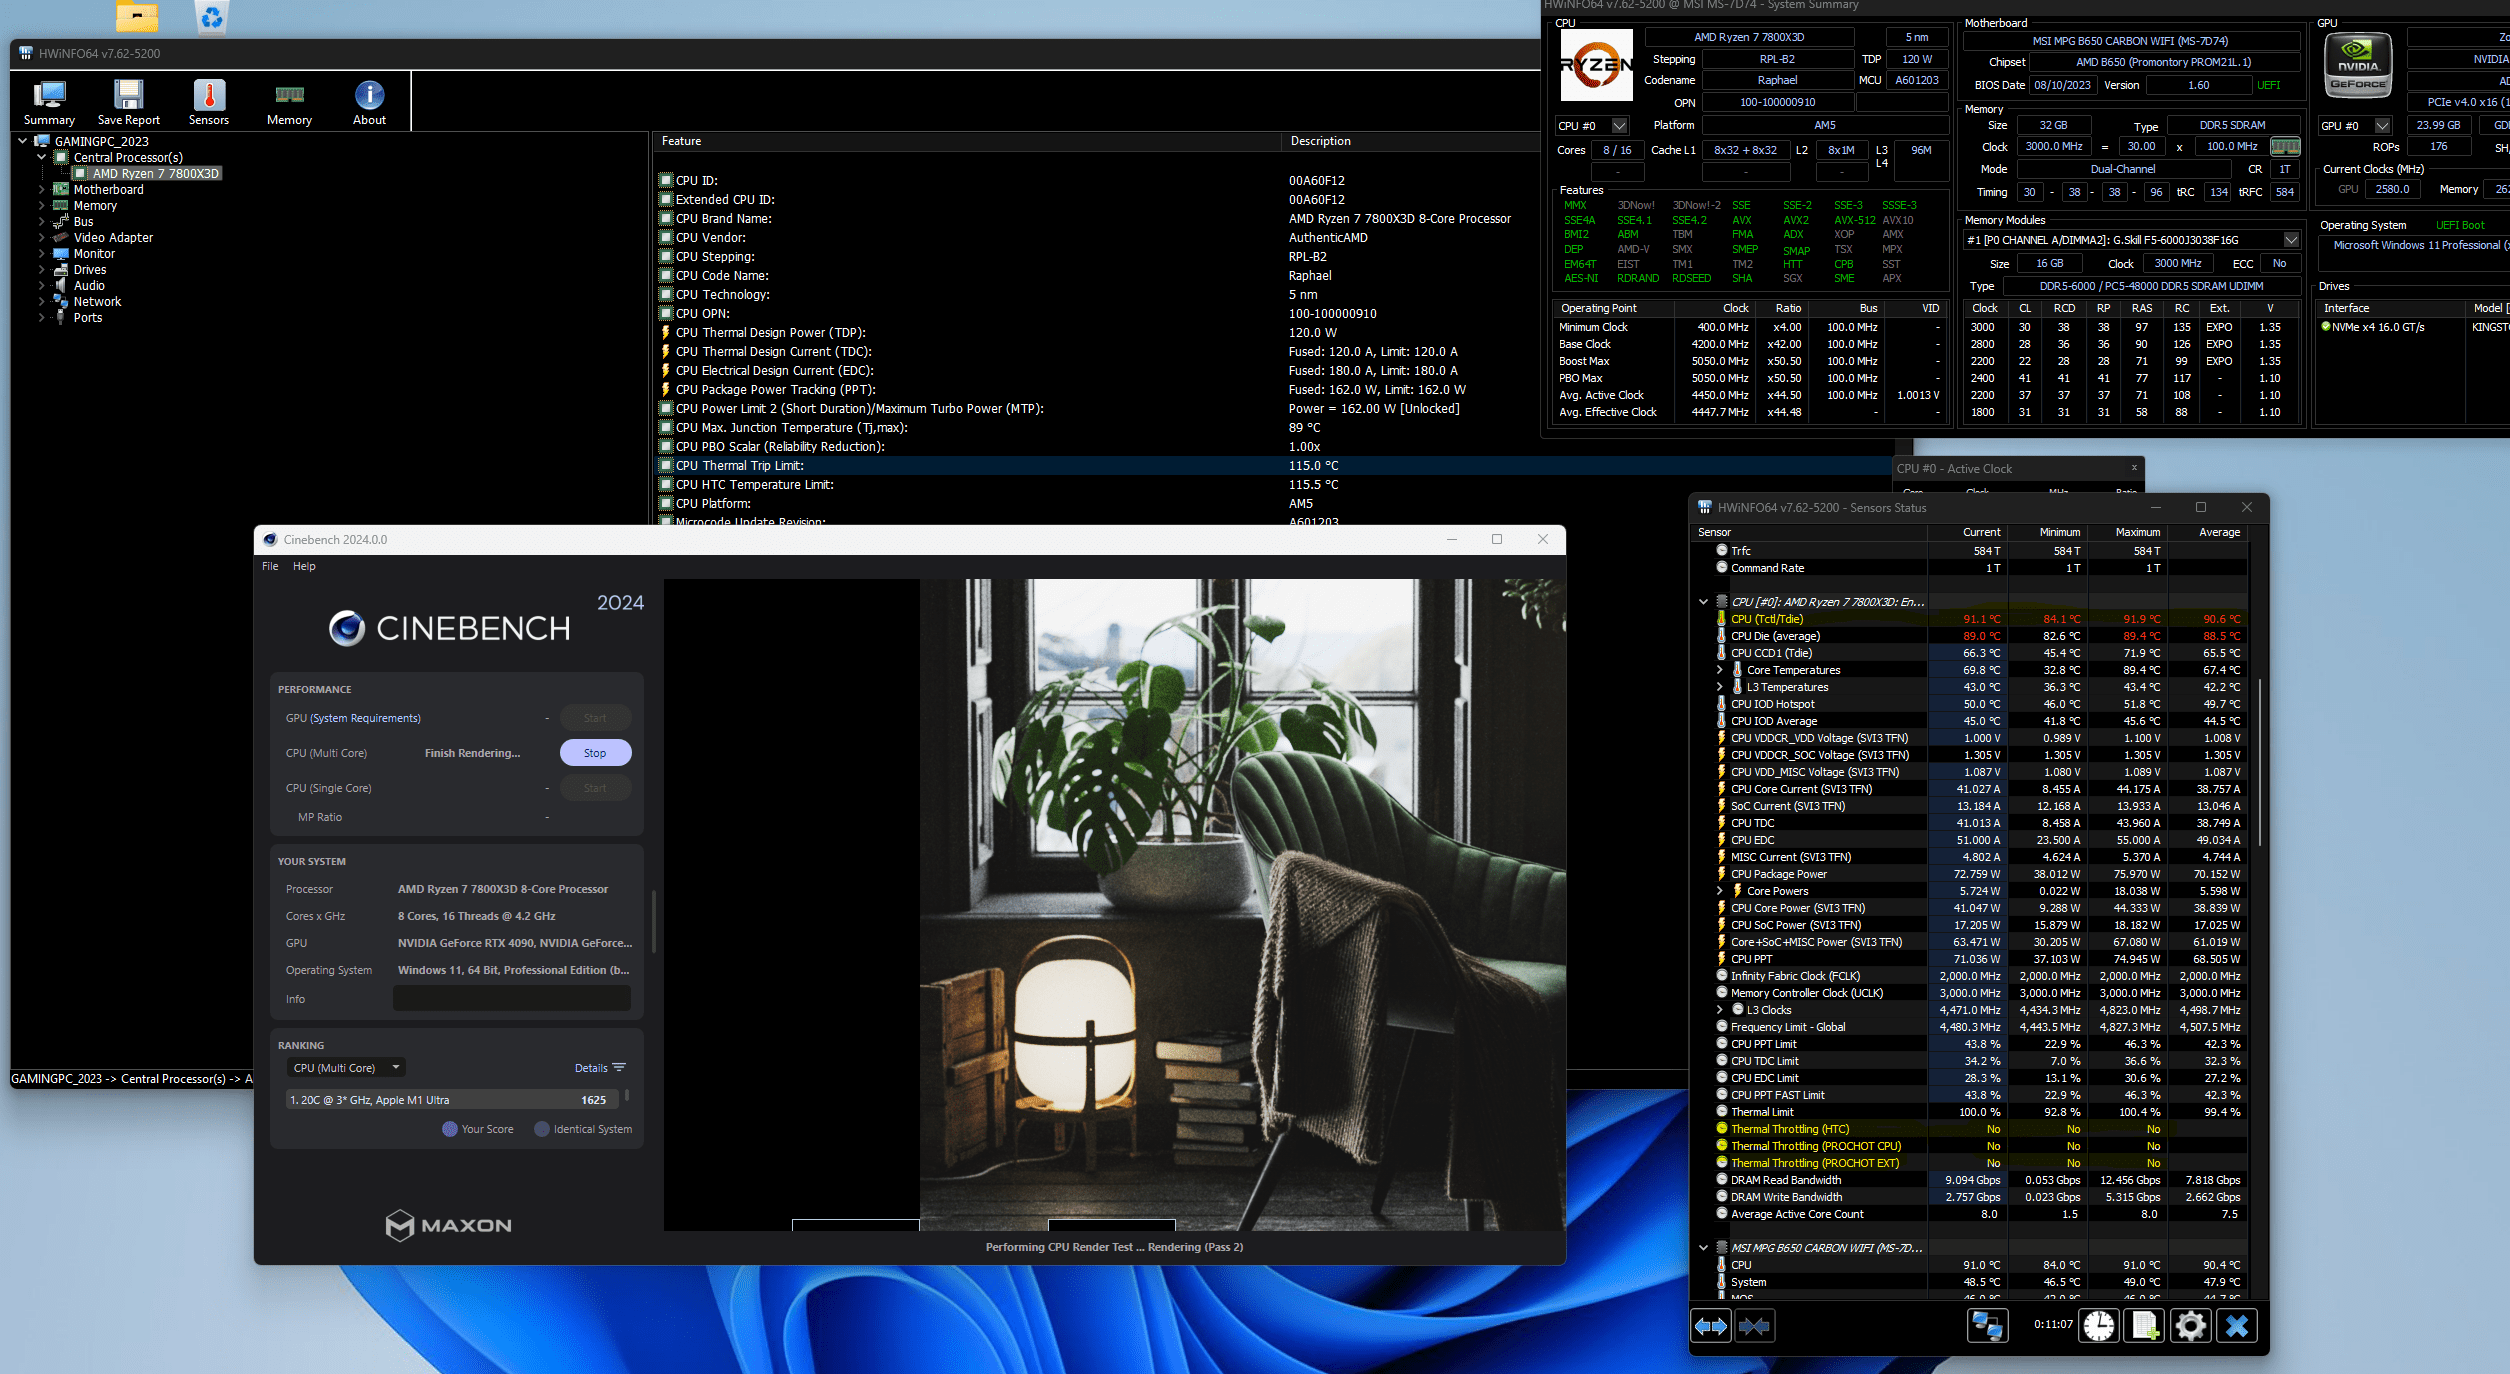Viewport: 2510px width, 1374px height.
Task: Click the Feature column header
Action: (x=967, y=141)
